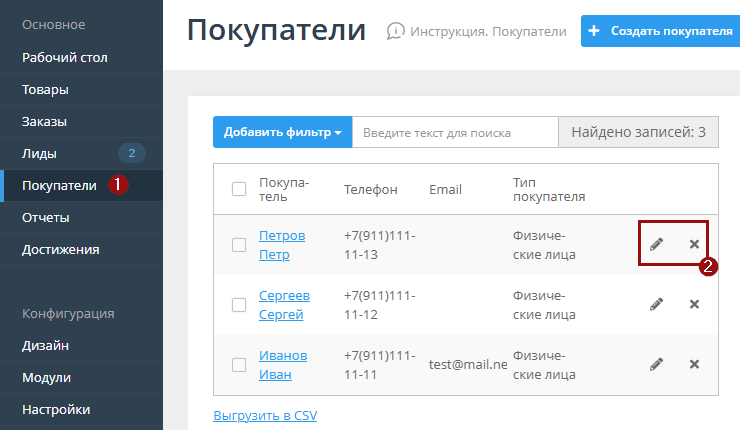Screen dimensions: 740x430
Task: Check the box for Петров Петр
Action: [x=239, y=245]
